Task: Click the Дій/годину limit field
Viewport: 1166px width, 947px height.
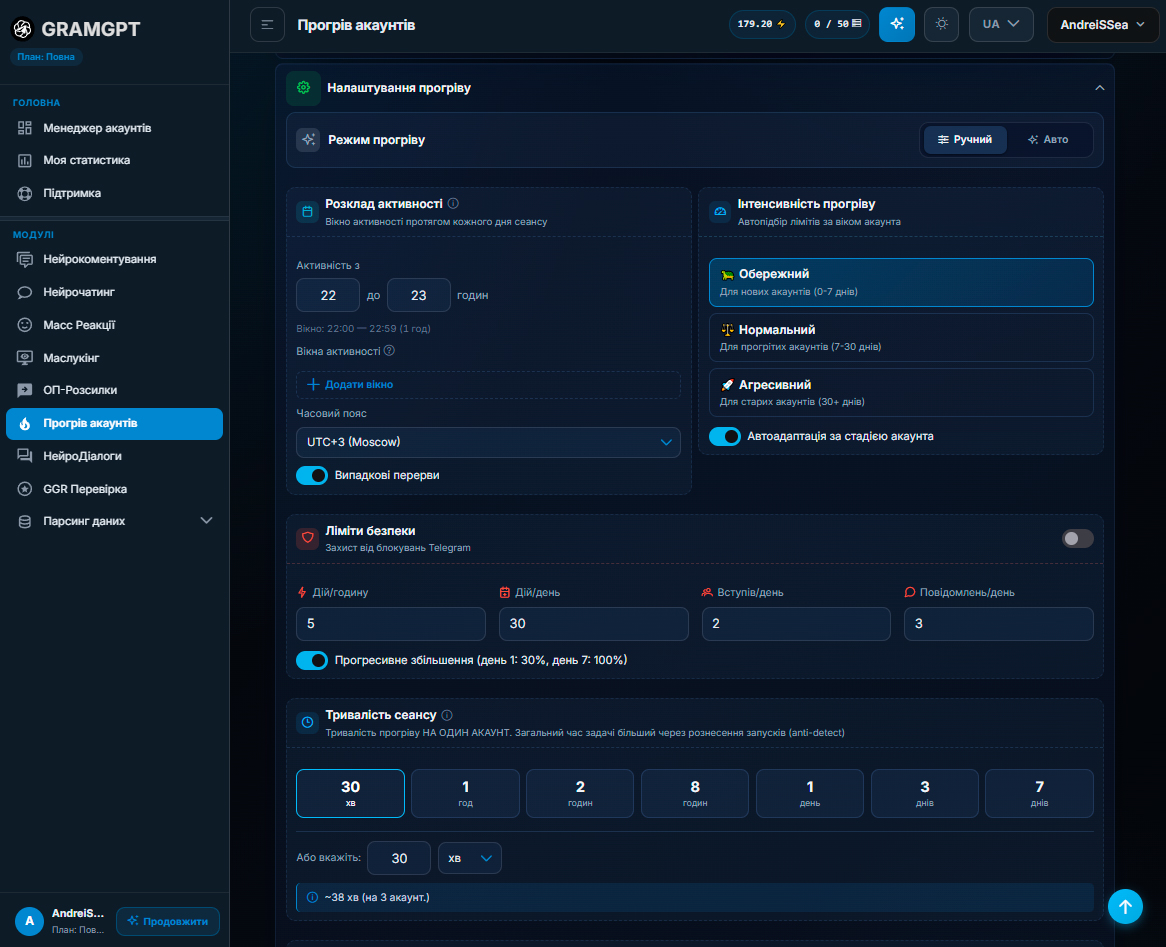Action: click(x=390, y=623)
